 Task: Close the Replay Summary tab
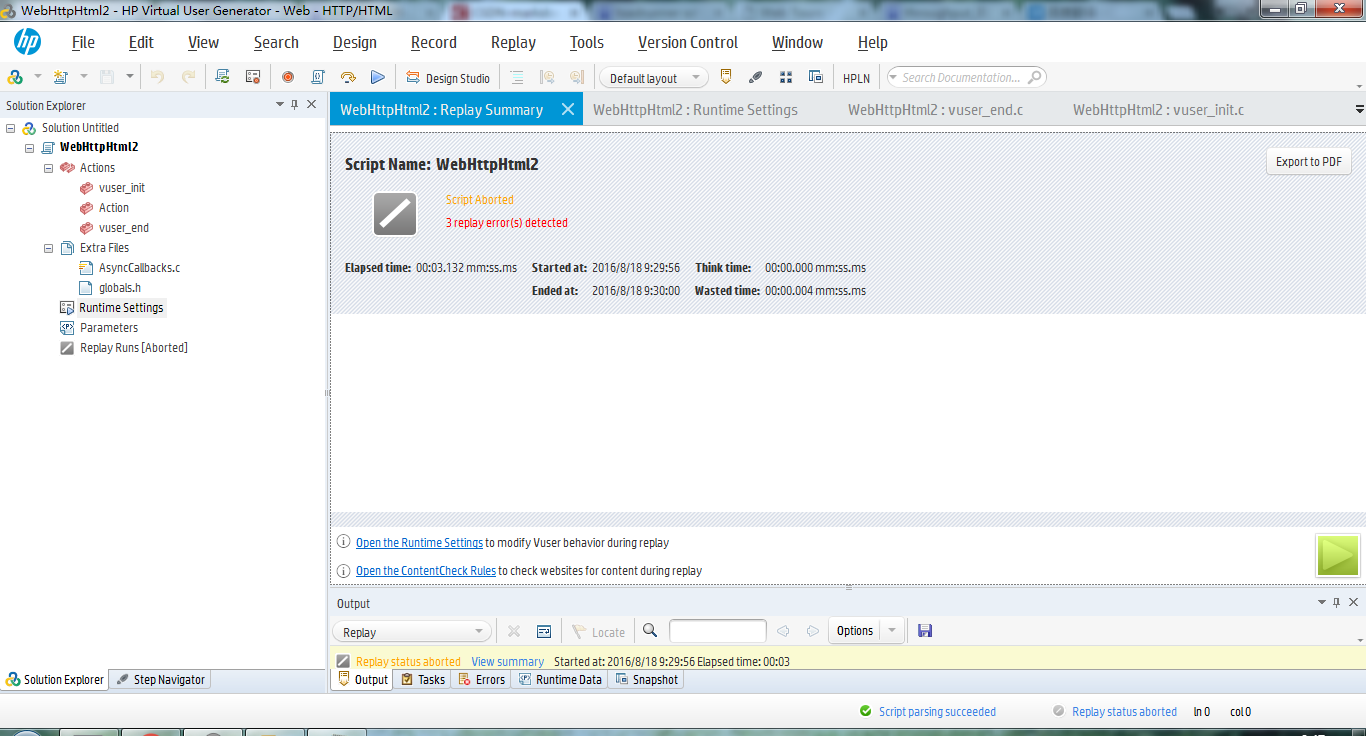(568, 109)
